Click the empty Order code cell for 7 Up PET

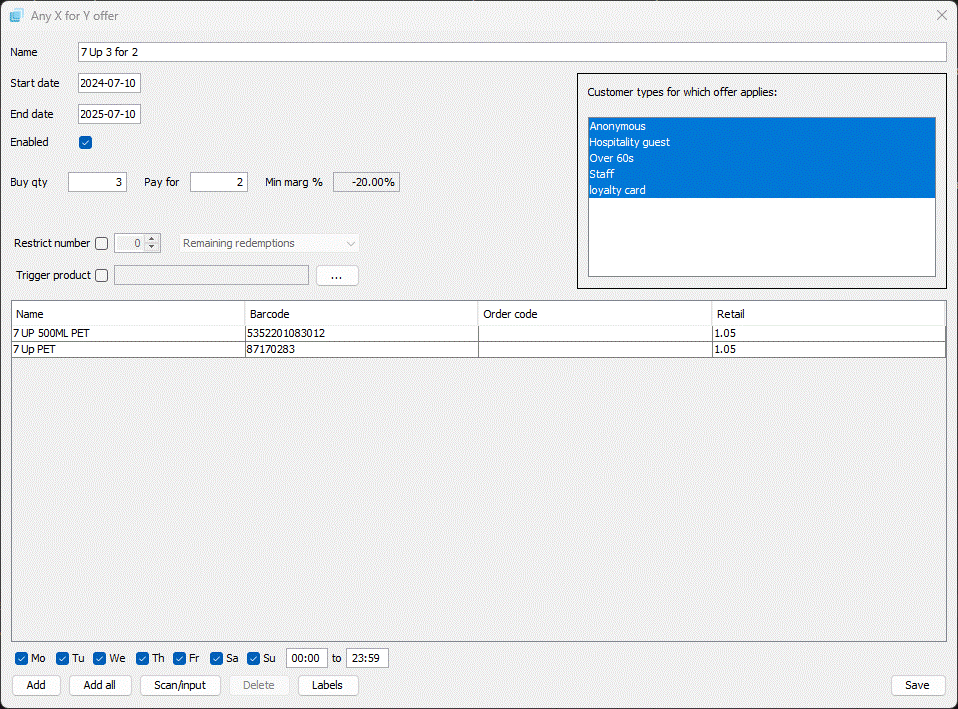point(595,349)
